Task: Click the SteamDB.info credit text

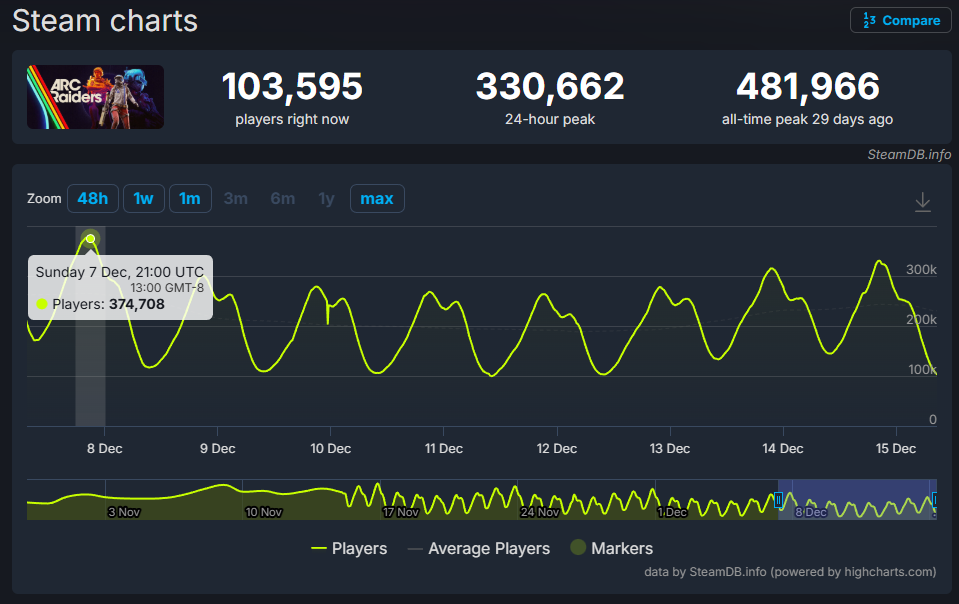Action: click(909, 154)
